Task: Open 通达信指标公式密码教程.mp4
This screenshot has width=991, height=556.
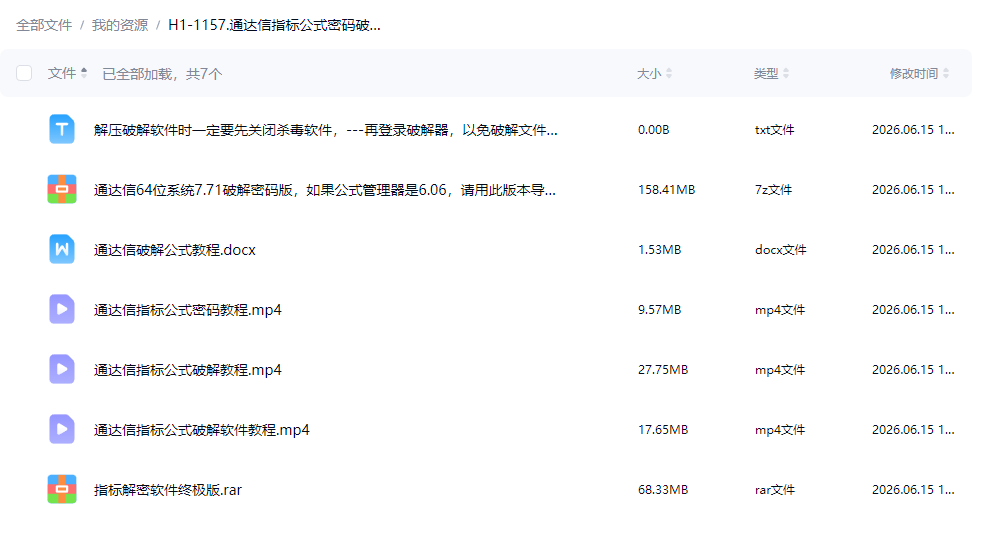Action: click(188, 310)
